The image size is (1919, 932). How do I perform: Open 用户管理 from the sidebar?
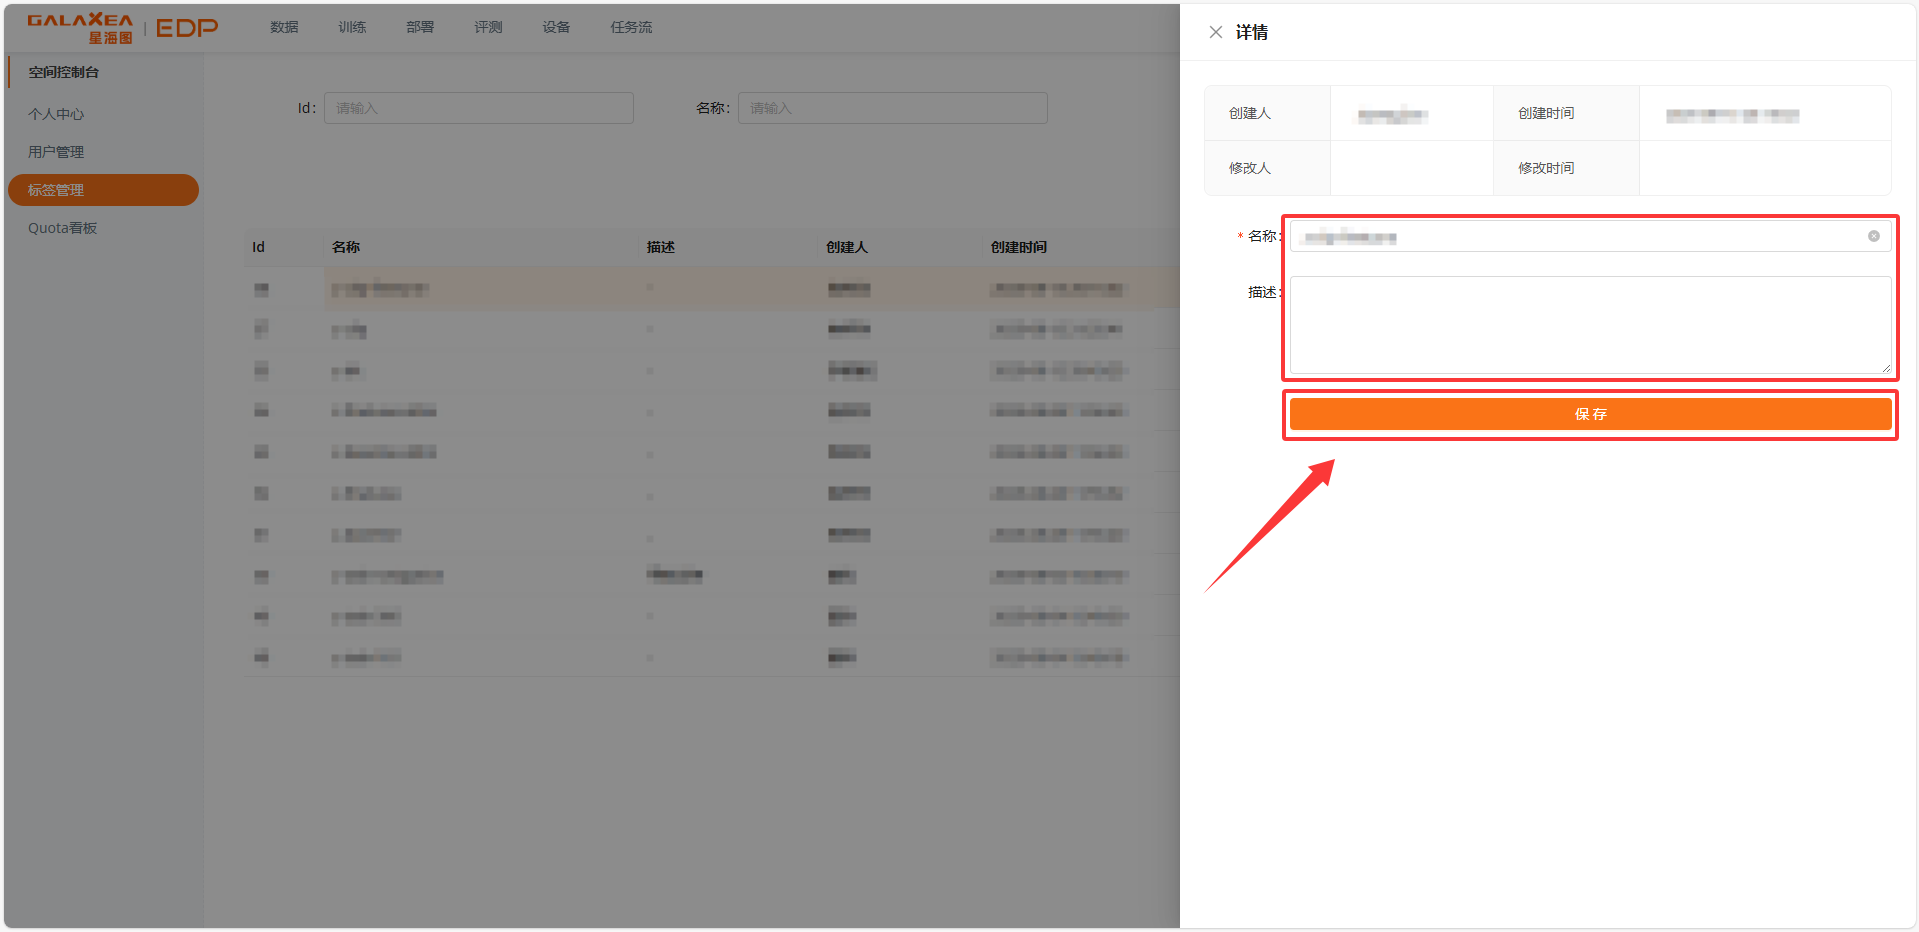[55, 151]
